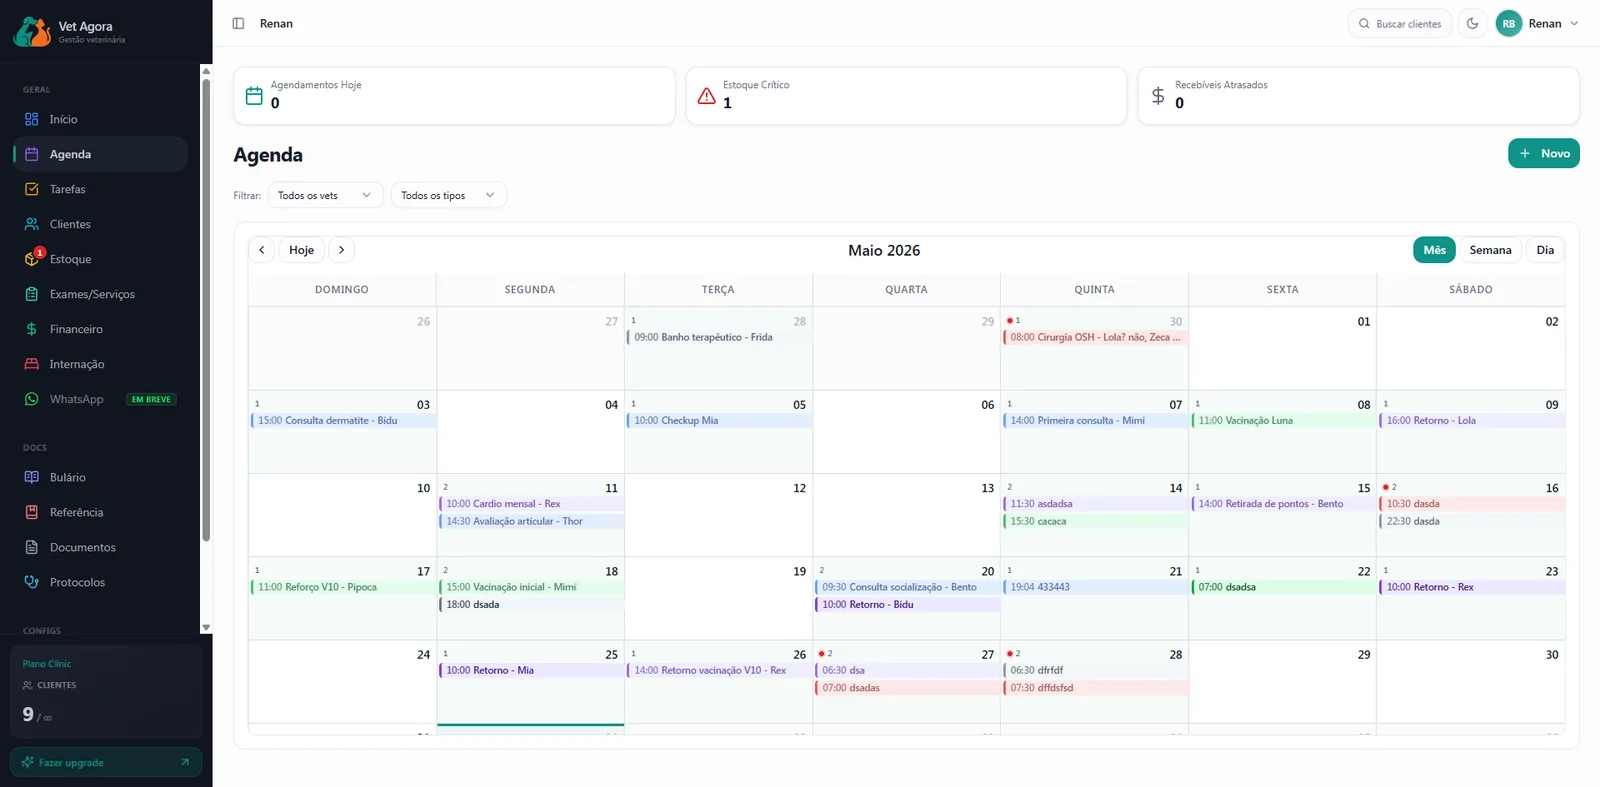
Task: Switch calendar to Dia view
Action: (1545, 250)
